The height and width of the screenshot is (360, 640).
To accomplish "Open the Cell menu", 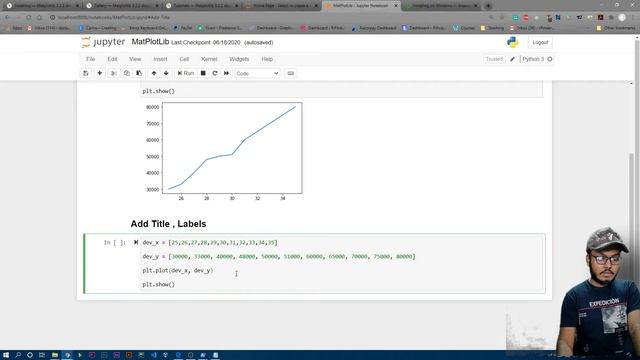I will [x=184, y=59].
